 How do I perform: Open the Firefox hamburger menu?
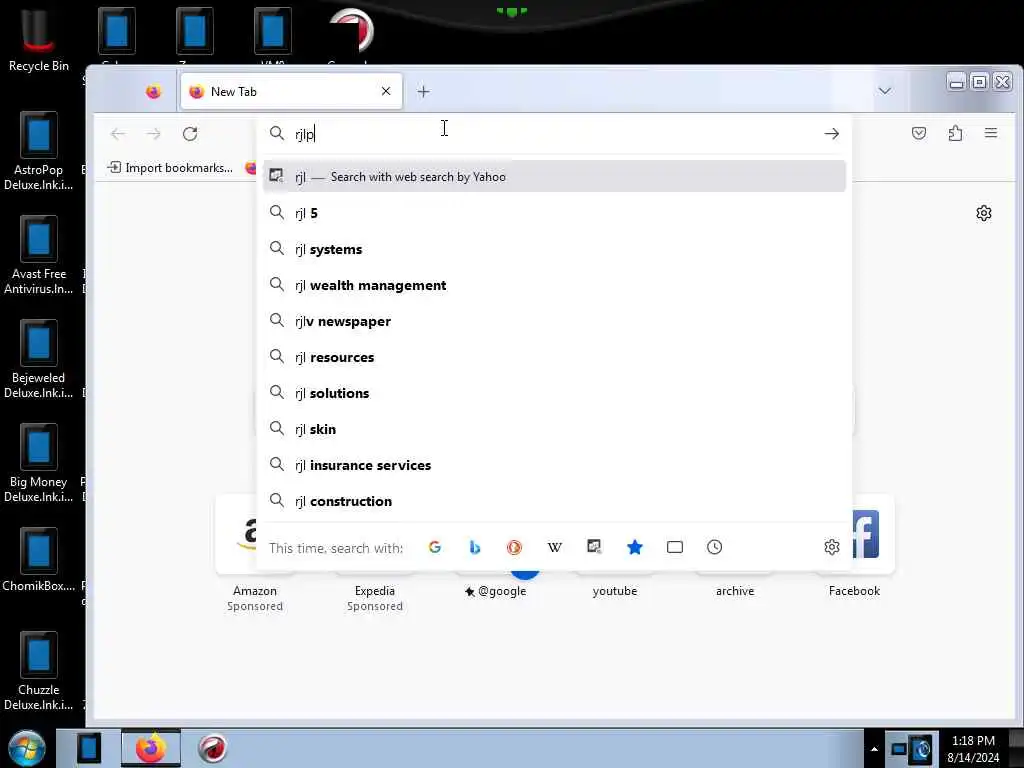tap(991, 133)
